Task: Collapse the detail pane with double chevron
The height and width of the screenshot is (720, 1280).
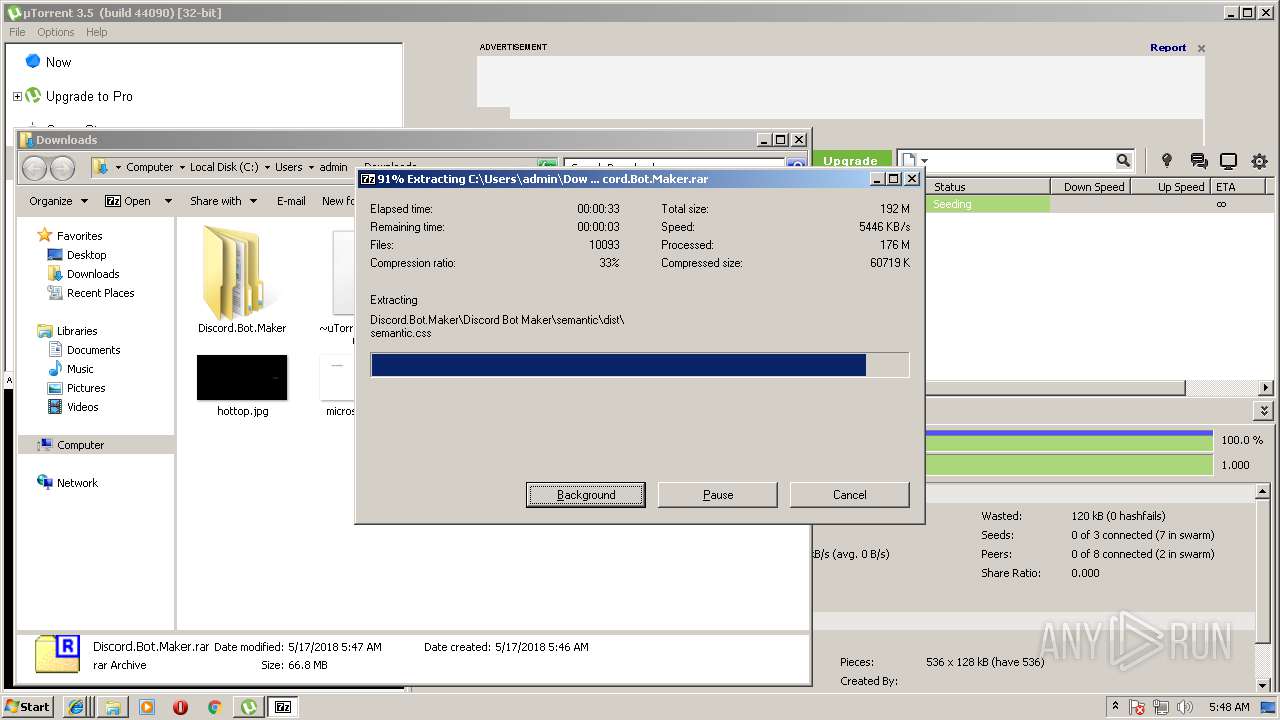Action: [1265, 411]
